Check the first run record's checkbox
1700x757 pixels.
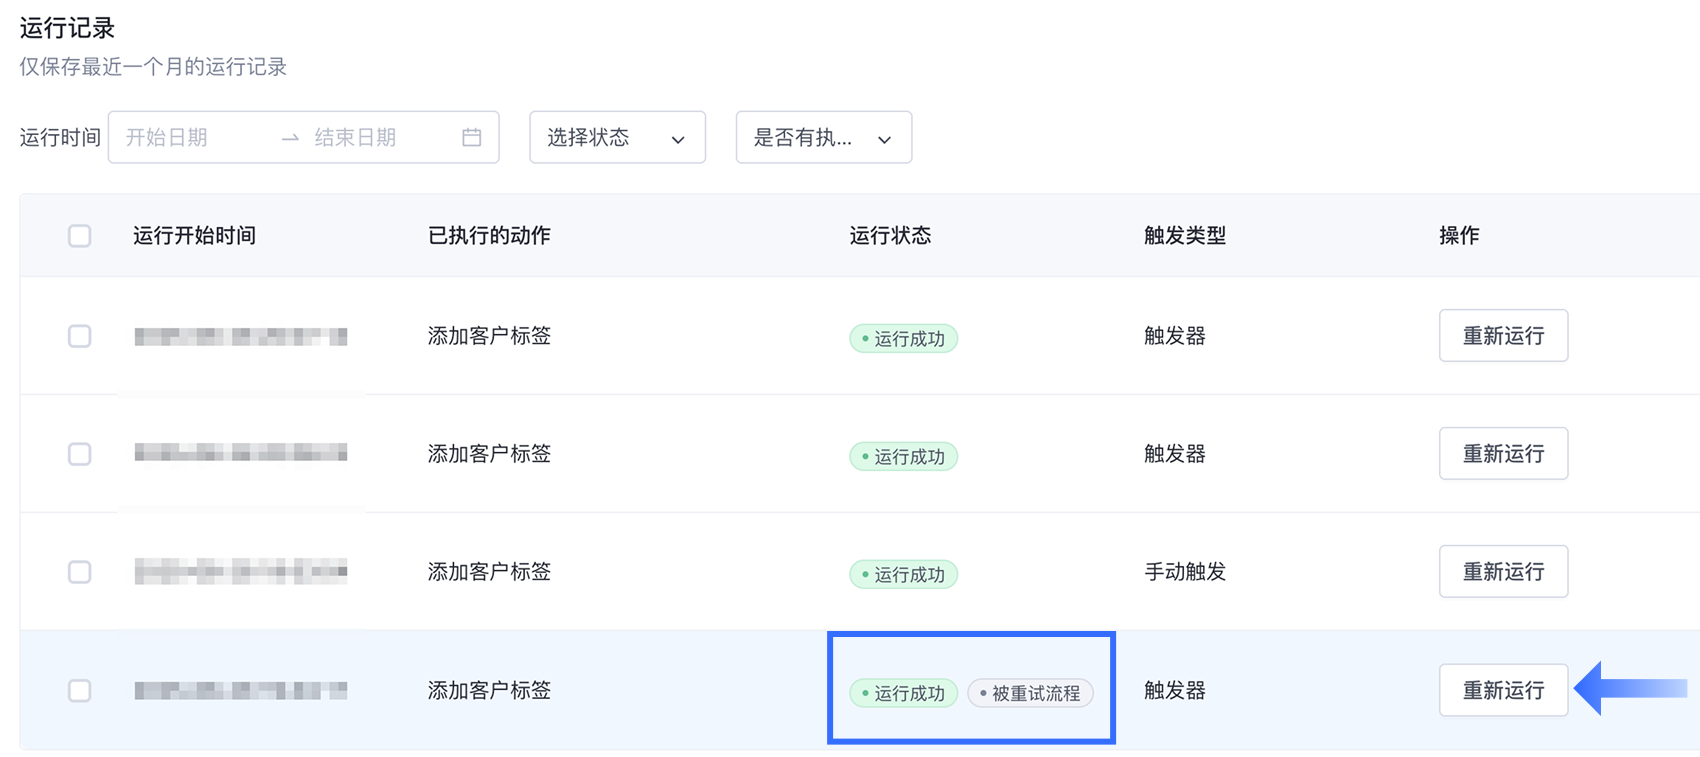point(80,336)
